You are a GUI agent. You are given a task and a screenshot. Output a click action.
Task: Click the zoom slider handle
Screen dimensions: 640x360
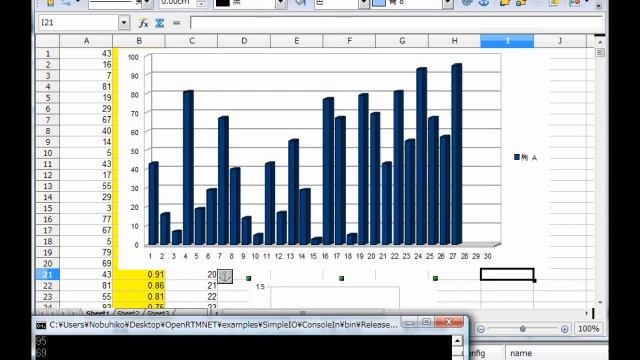click(522, 329)
